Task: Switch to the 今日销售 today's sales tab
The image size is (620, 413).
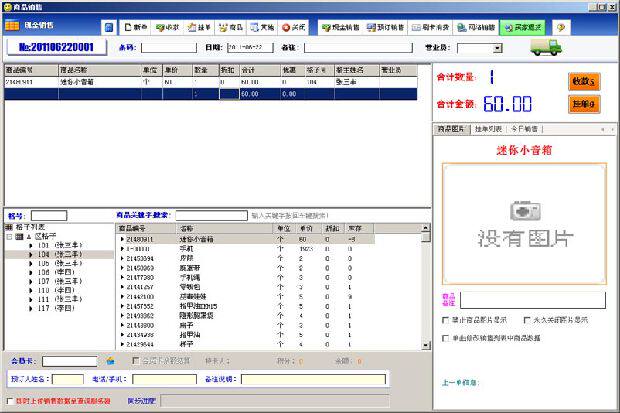Action: click(524, 129)
